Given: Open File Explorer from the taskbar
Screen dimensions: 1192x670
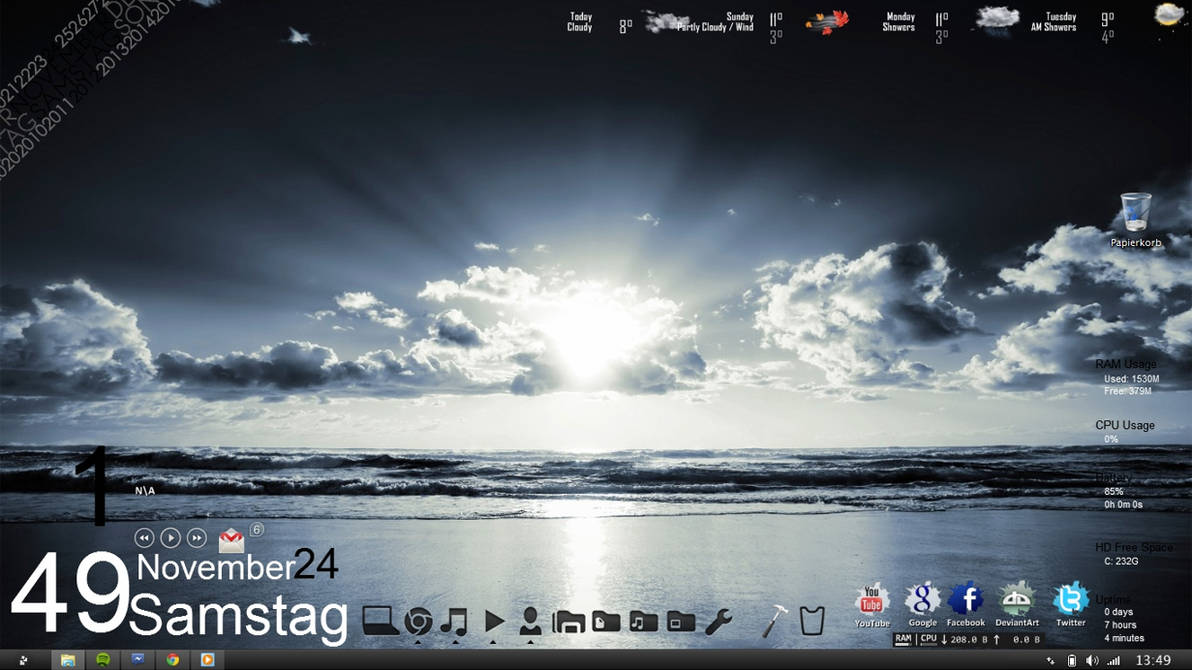Looking at the screenshot, I should pos(67,659).
